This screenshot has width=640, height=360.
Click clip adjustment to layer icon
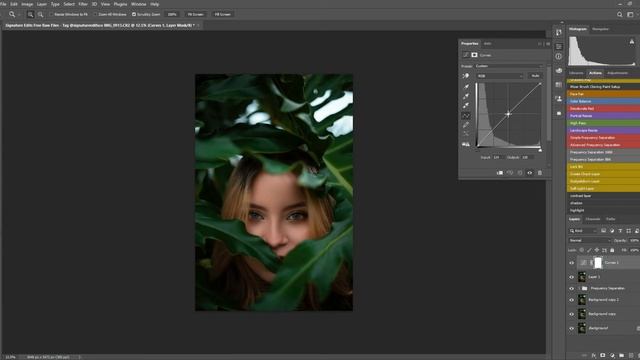(500, 173)
